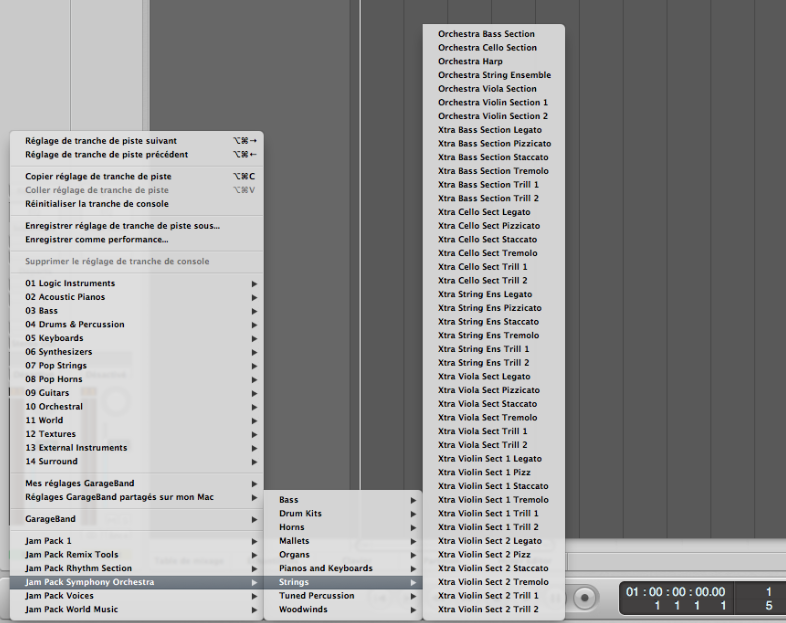The width and height of the screenshot is (786, 623).
Task: Open the Horns category
Action: point(343,527)
